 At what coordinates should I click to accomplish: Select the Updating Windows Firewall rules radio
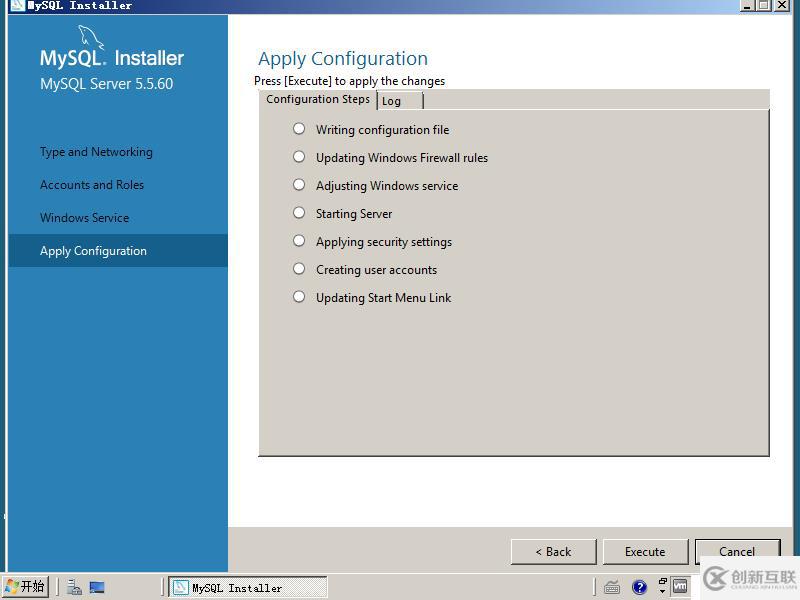(299, 157)
